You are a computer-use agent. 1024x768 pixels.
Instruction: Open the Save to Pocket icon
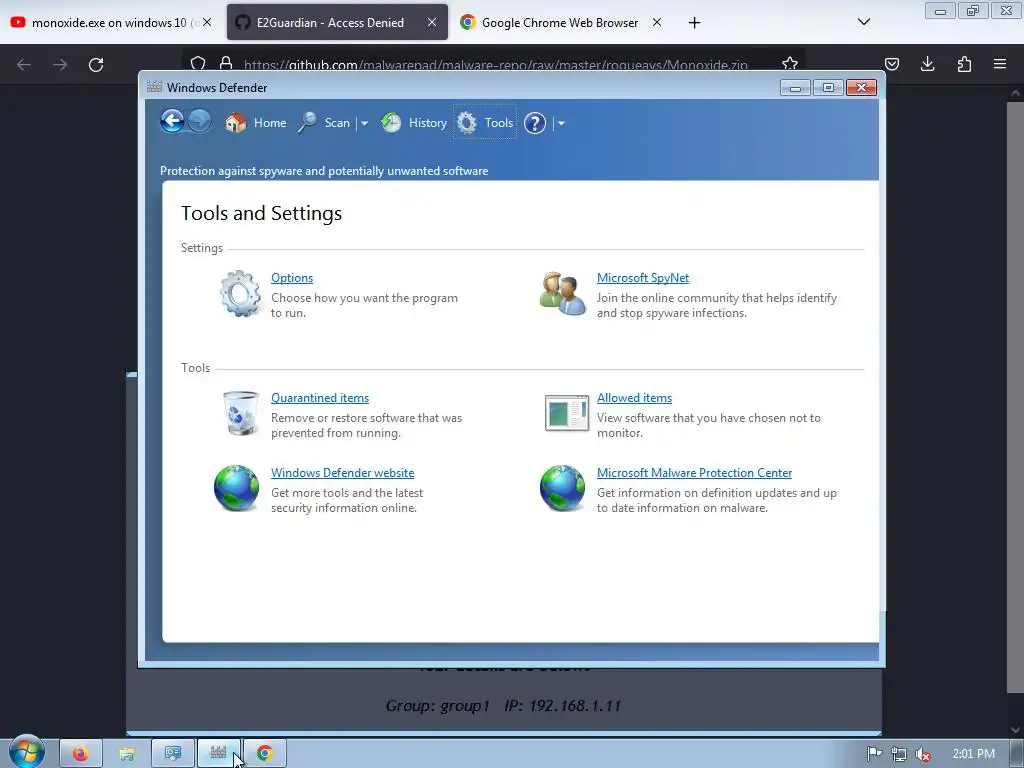[891, 64]
